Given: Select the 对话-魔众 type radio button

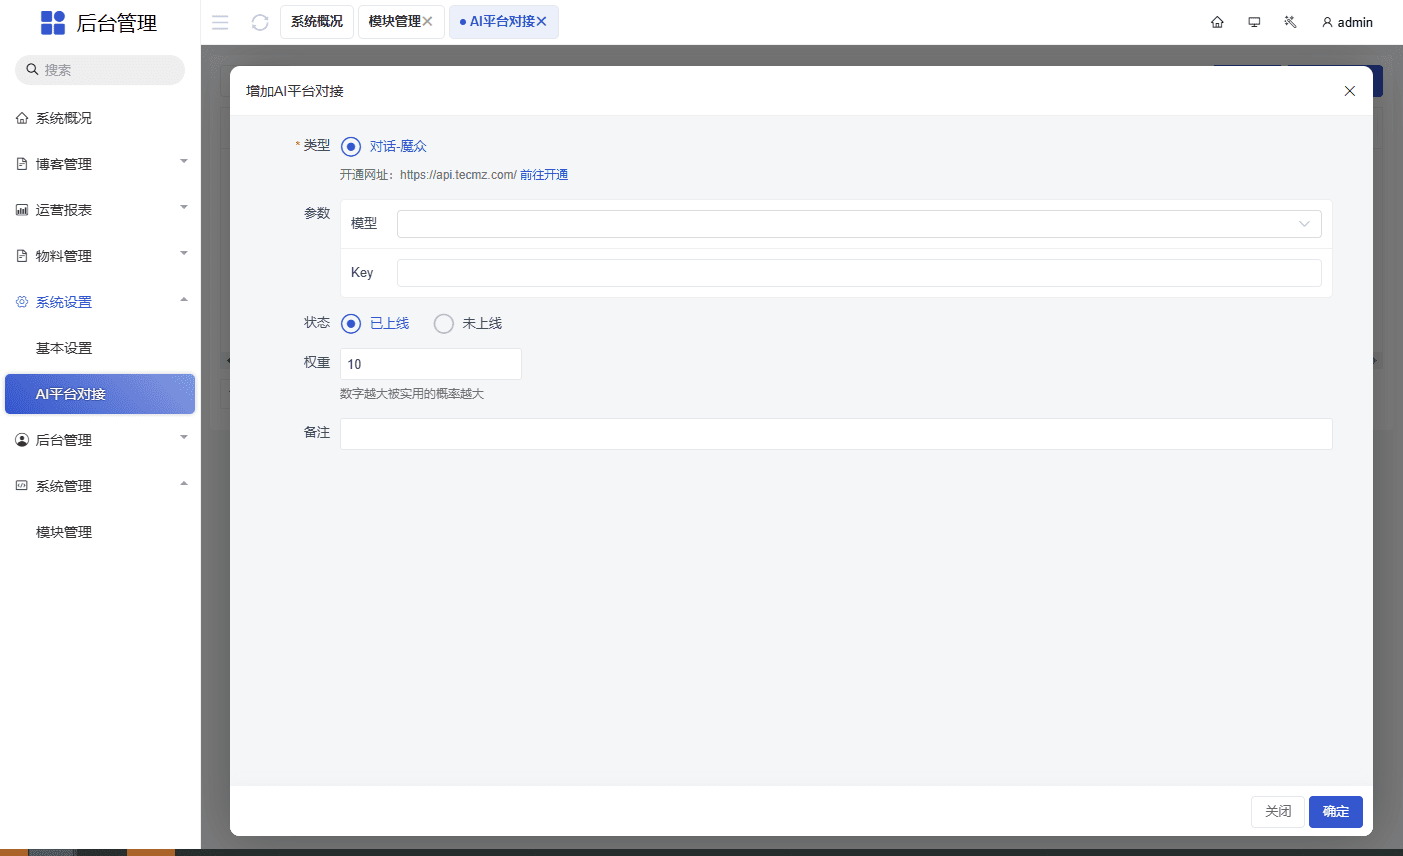Looking at the screenshot, I should [351, 147].
